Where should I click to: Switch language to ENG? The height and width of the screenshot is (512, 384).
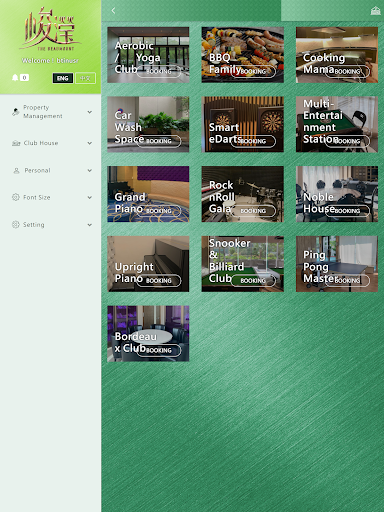click(x=63, y=78)
